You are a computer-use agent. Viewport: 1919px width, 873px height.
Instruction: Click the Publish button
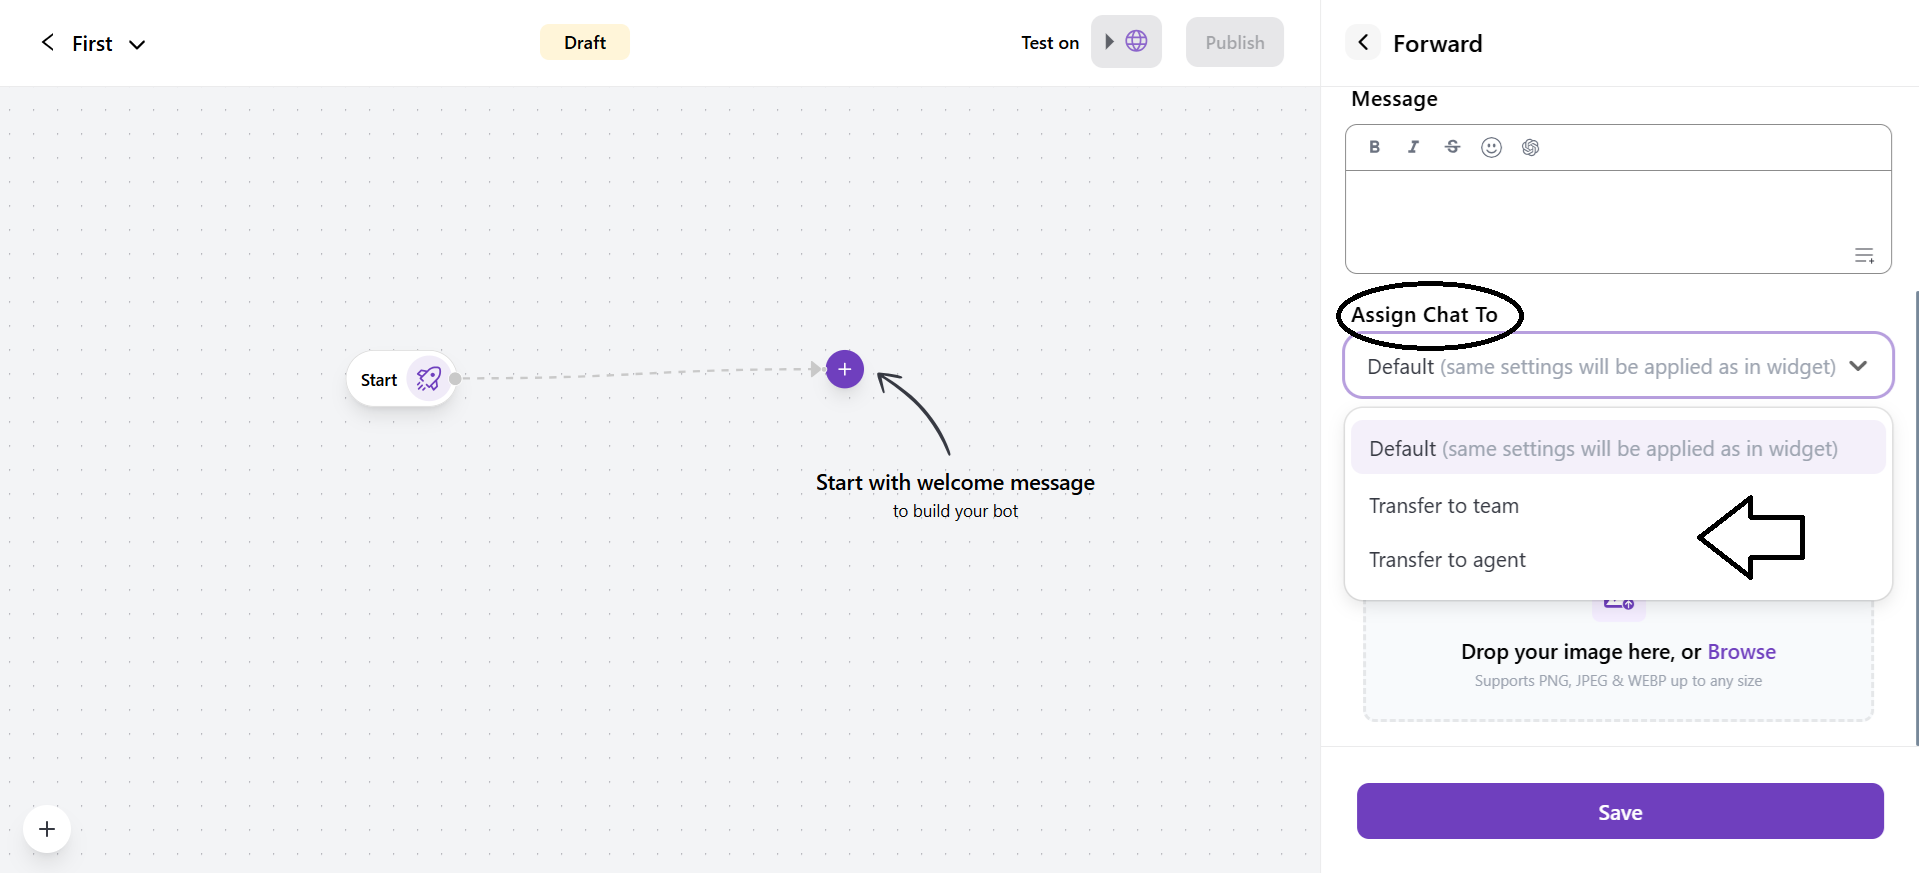[x=1234, y=42]
